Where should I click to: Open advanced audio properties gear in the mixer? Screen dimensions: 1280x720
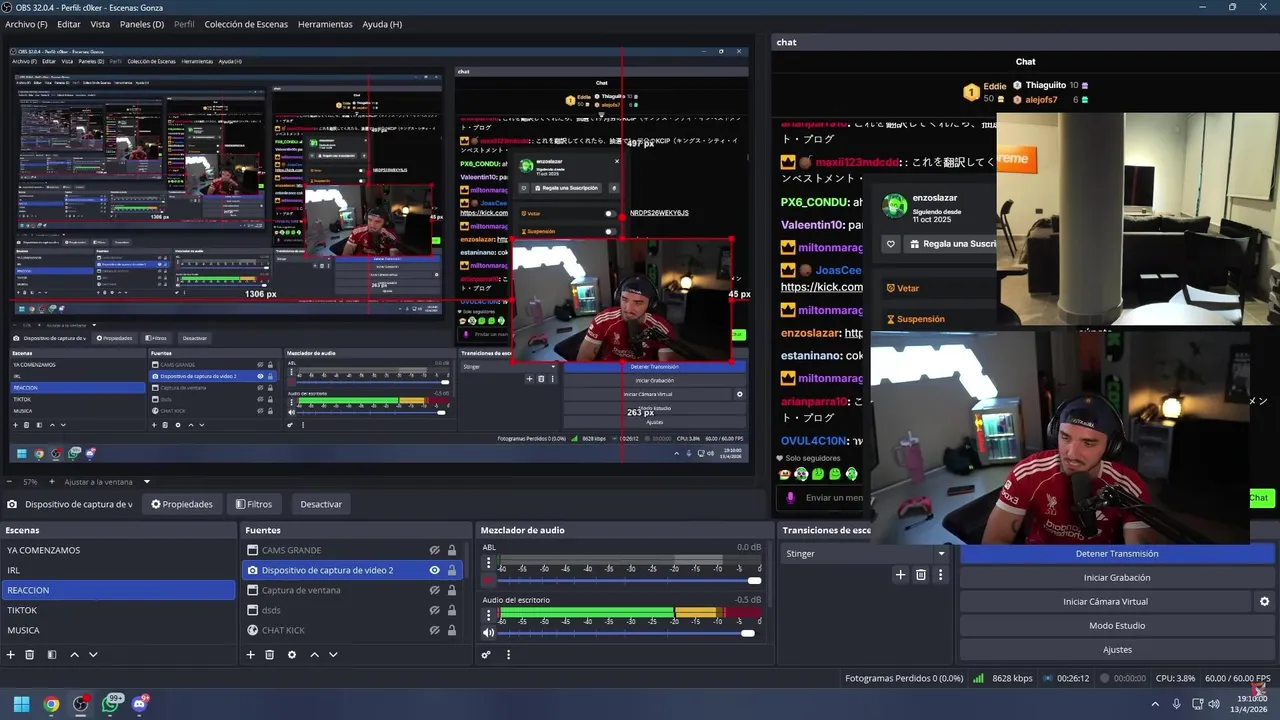[486, 655]
